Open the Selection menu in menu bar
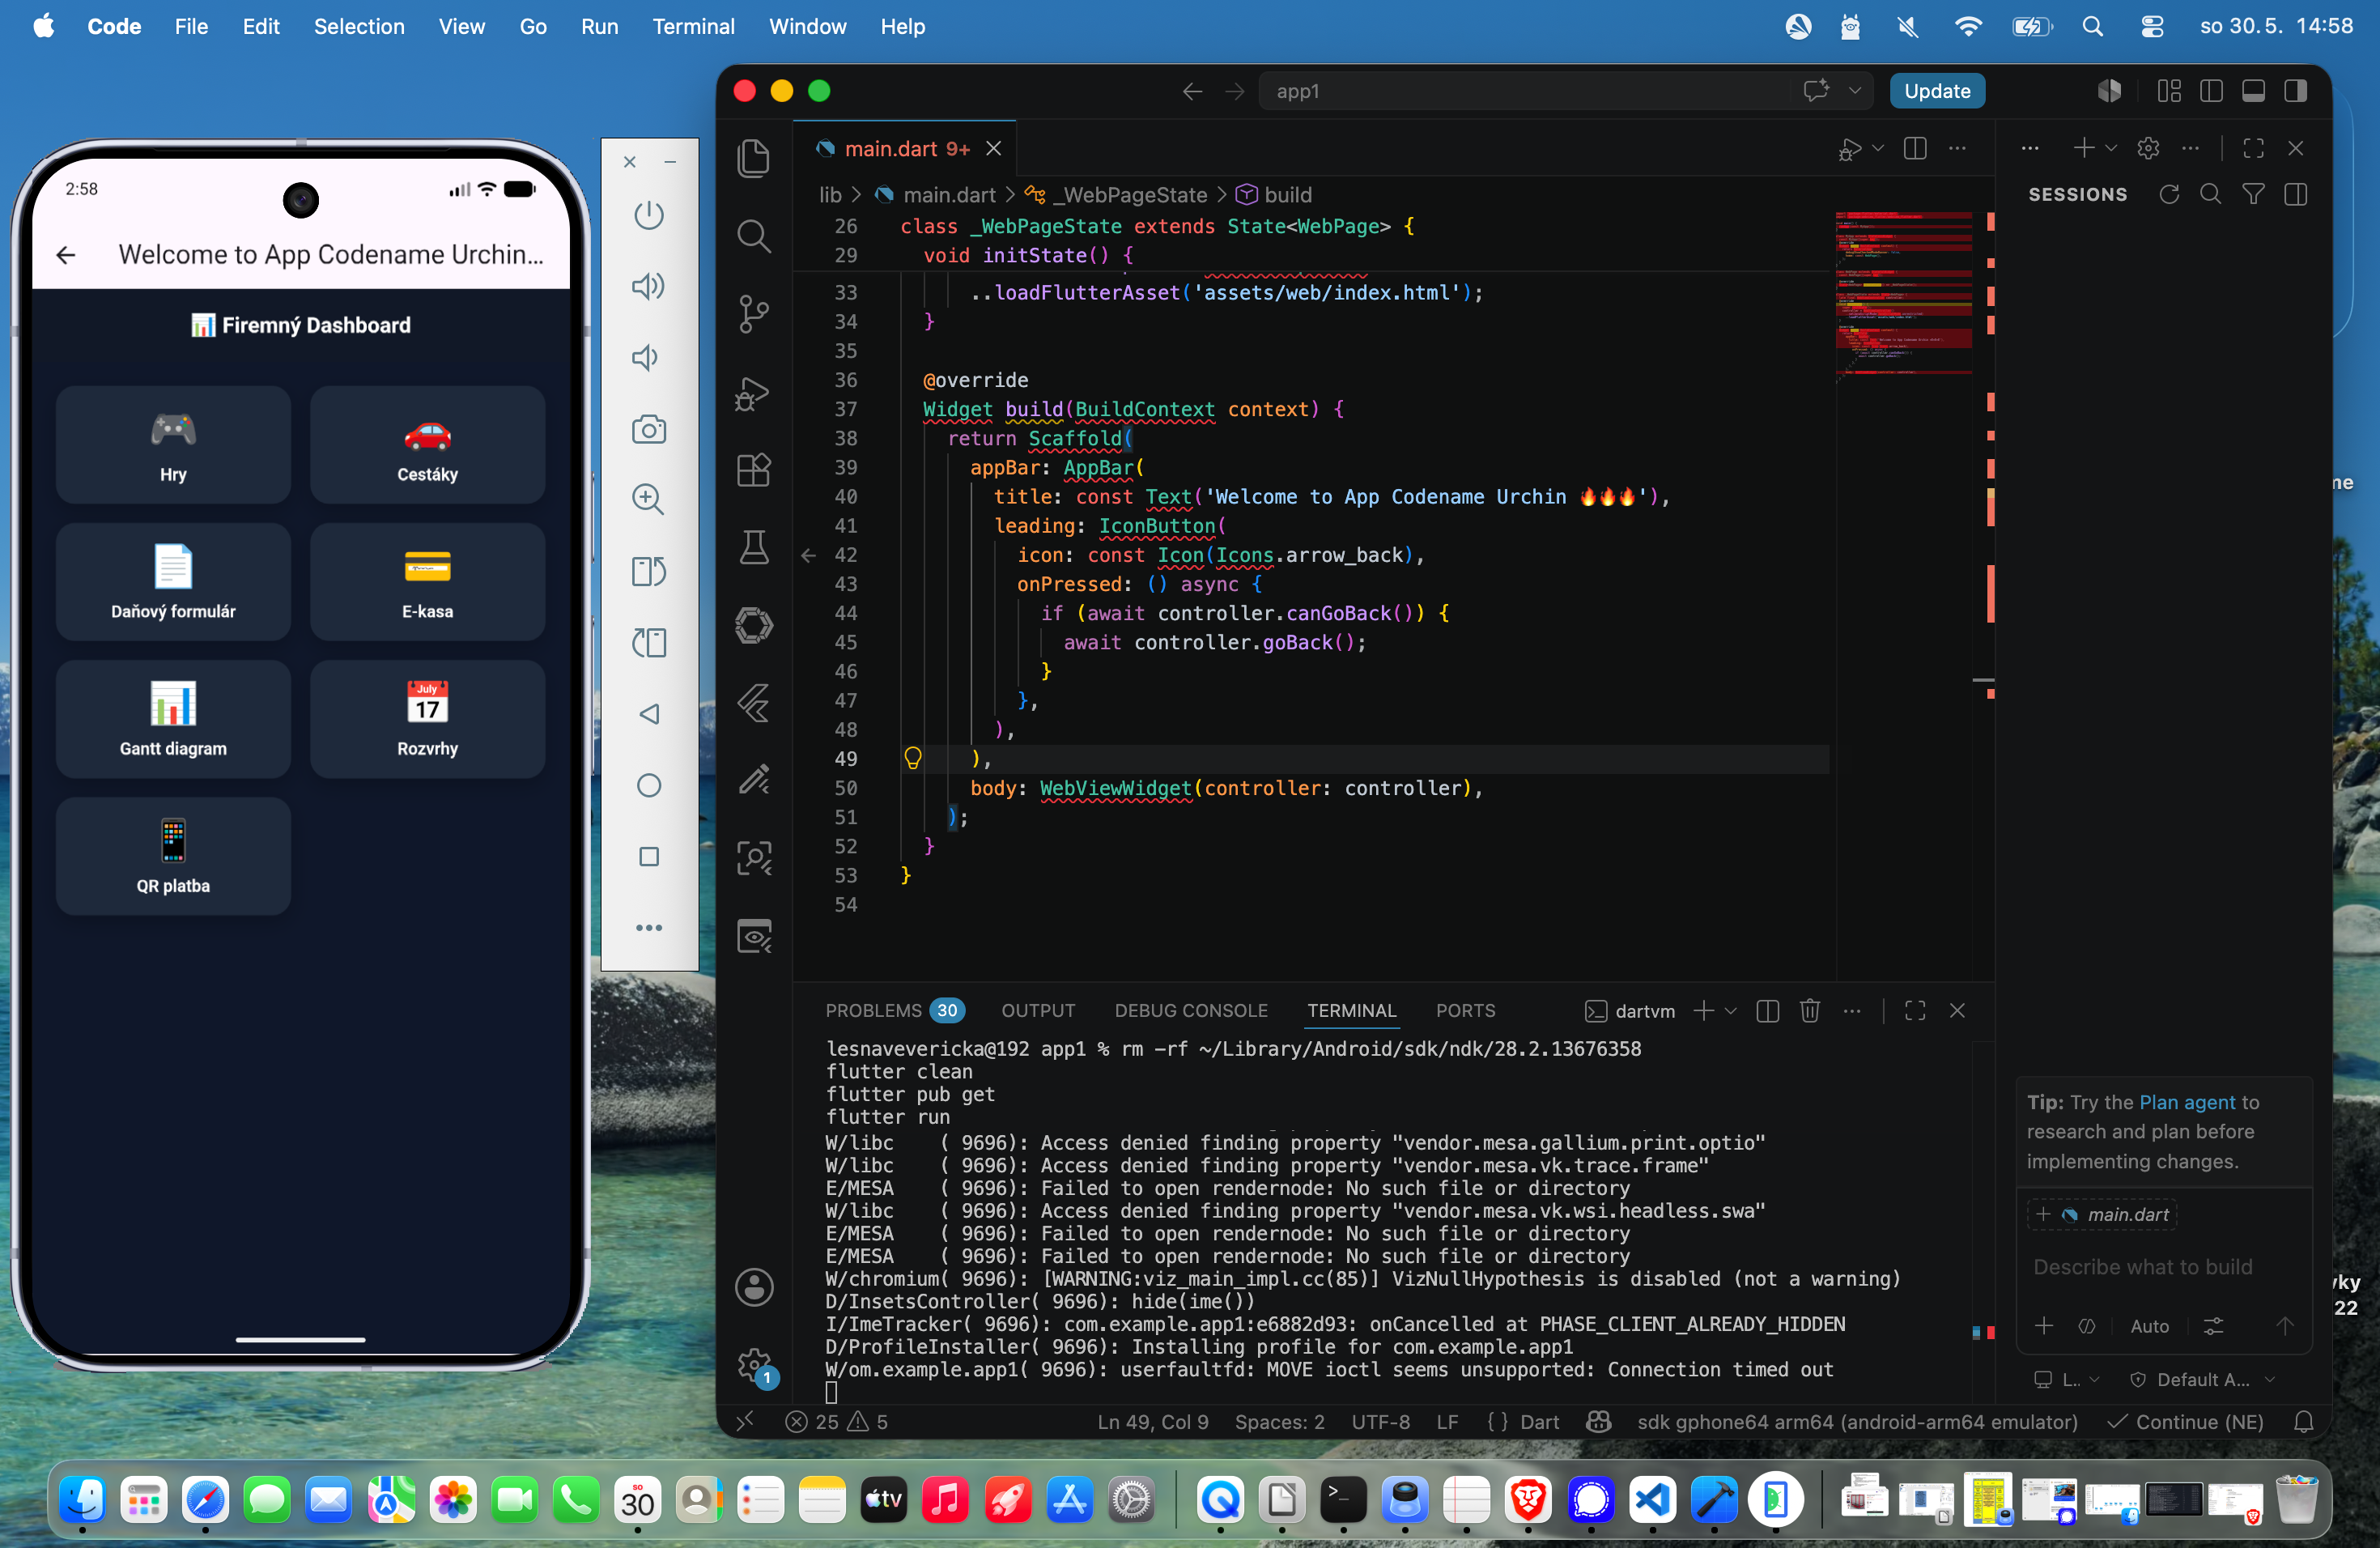This screenshot has width=2380, height=1548. pos(359,26)
